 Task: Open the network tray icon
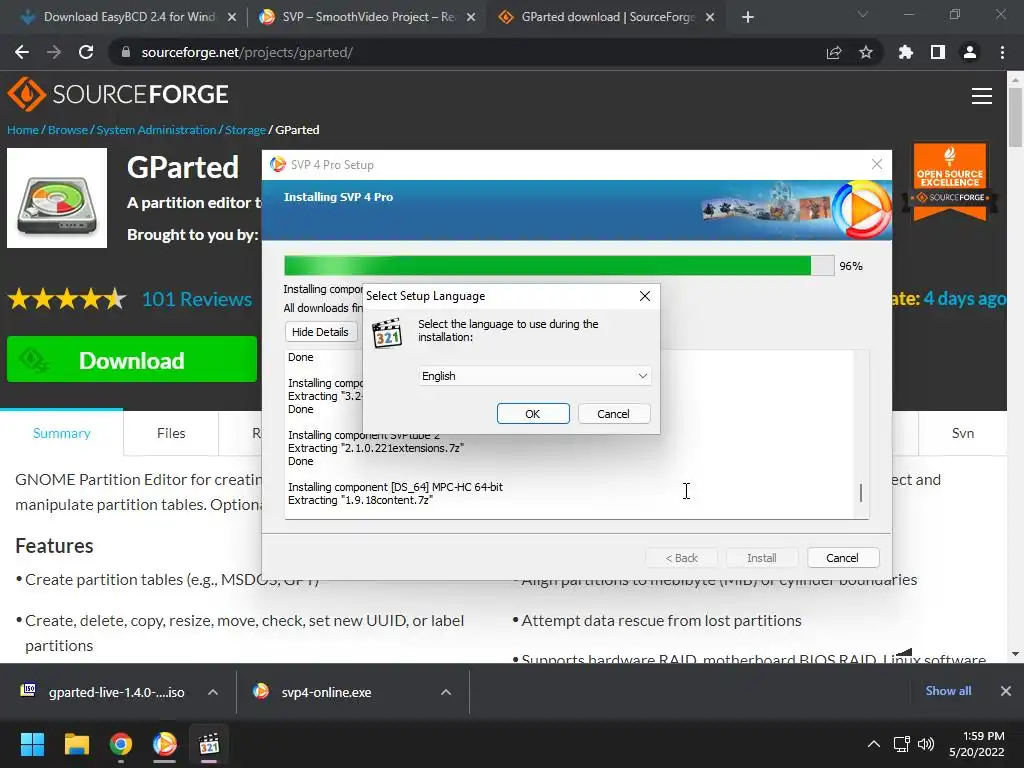click(902, 744)
